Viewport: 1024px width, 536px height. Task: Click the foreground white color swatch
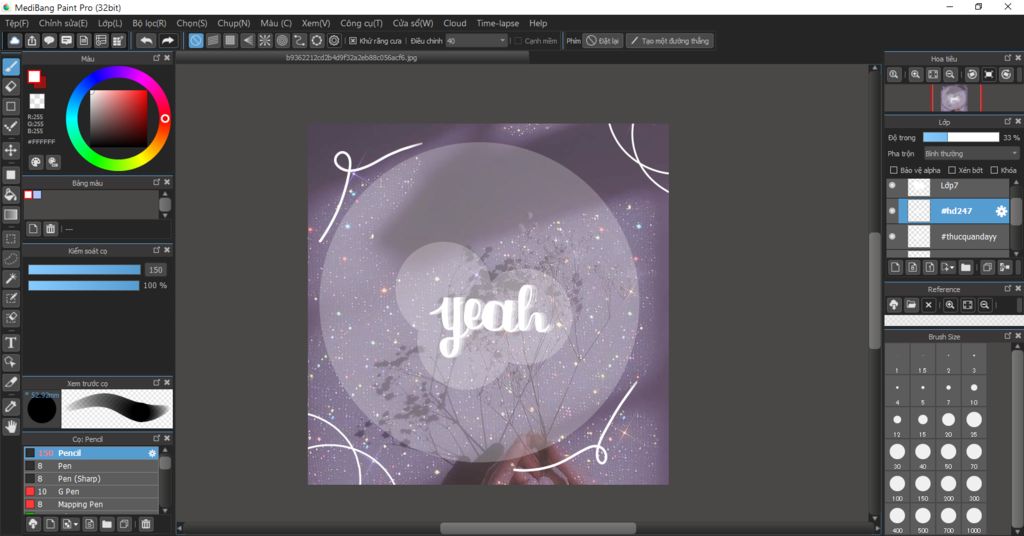pyautogui.click(x=34, y=77)
